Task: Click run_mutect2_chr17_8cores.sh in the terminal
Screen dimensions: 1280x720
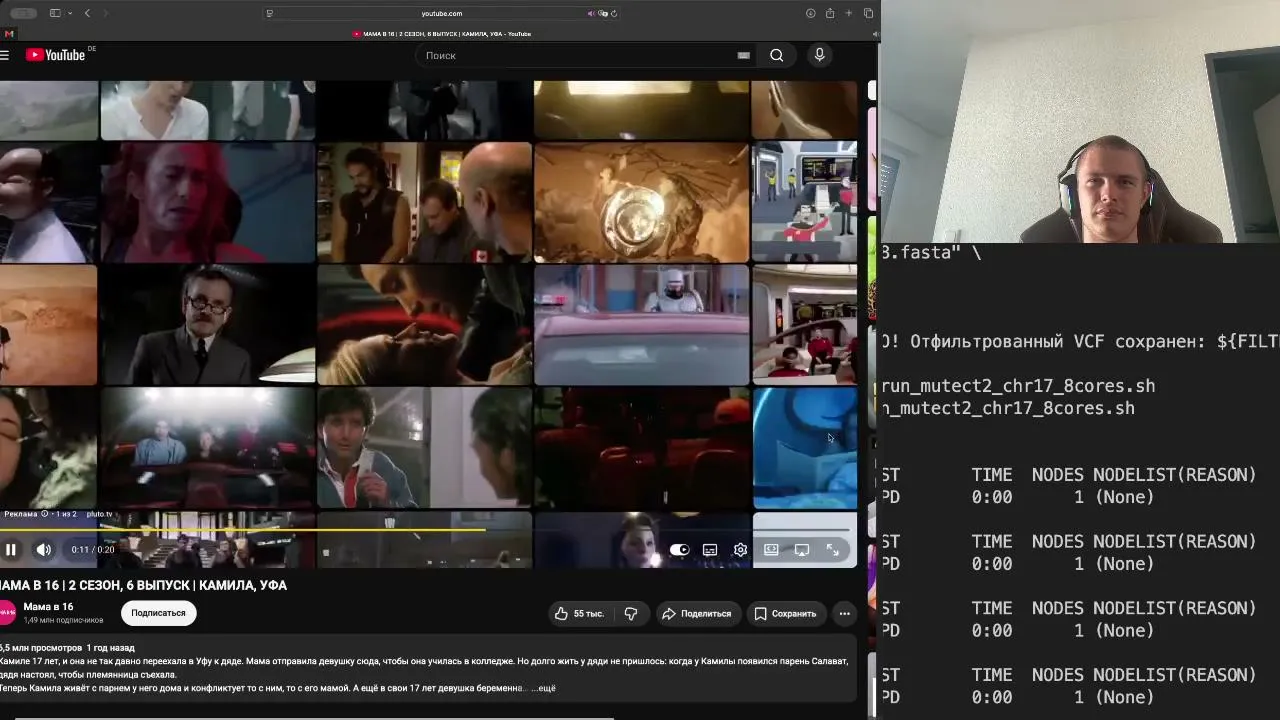Action: (1018, 386)
